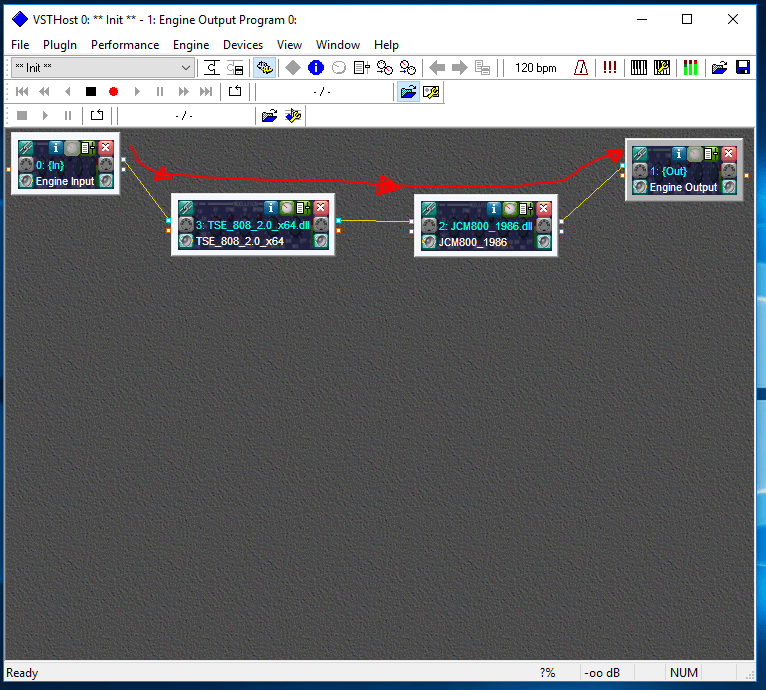Click the play button in player toolbar

click(x=137, y=91)
